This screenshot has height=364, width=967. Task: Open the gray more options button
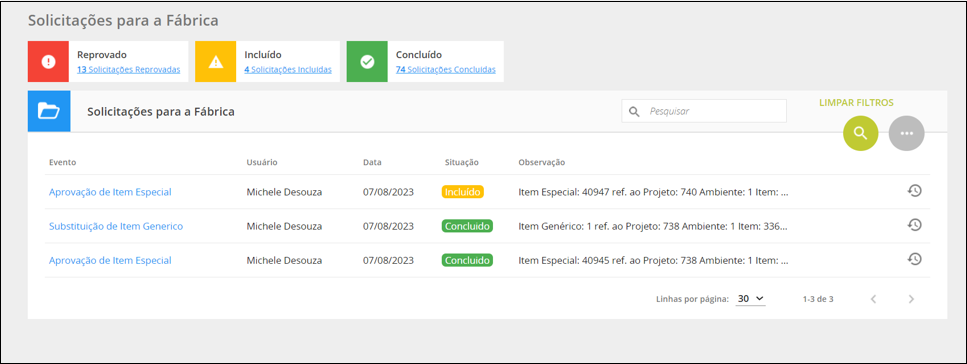907,133
